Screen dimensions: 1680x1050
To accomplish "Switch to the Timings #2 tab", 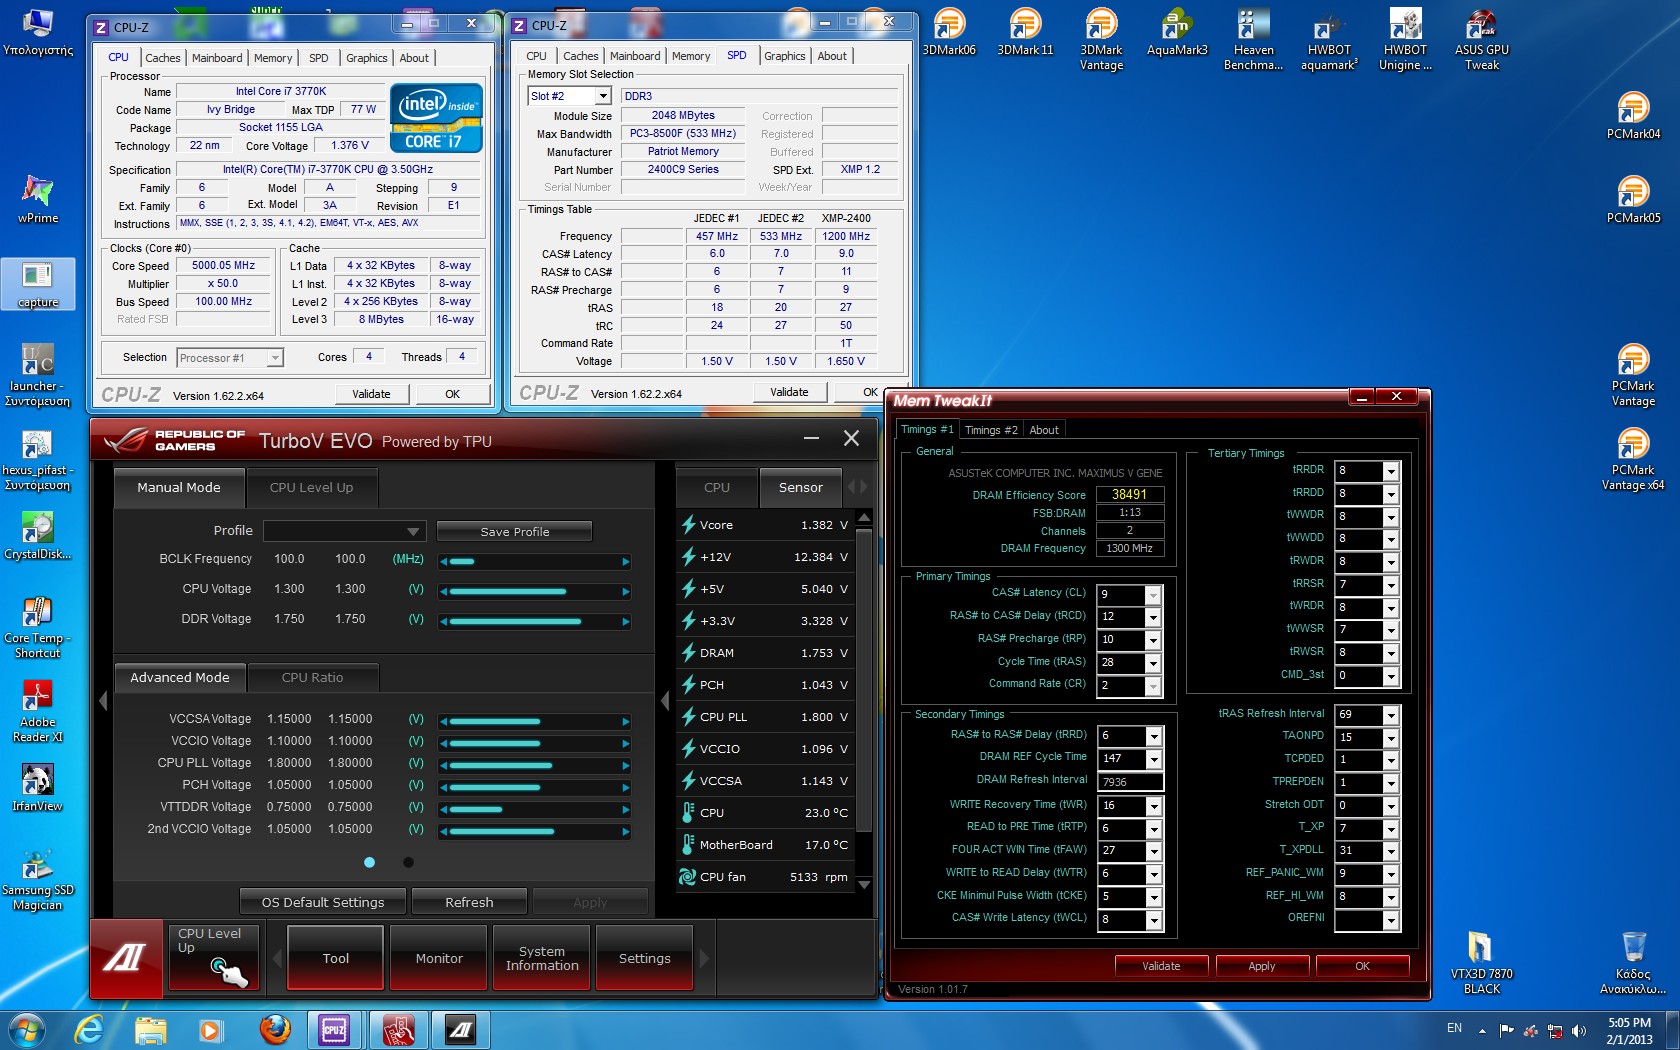I will tap(991, 430).
